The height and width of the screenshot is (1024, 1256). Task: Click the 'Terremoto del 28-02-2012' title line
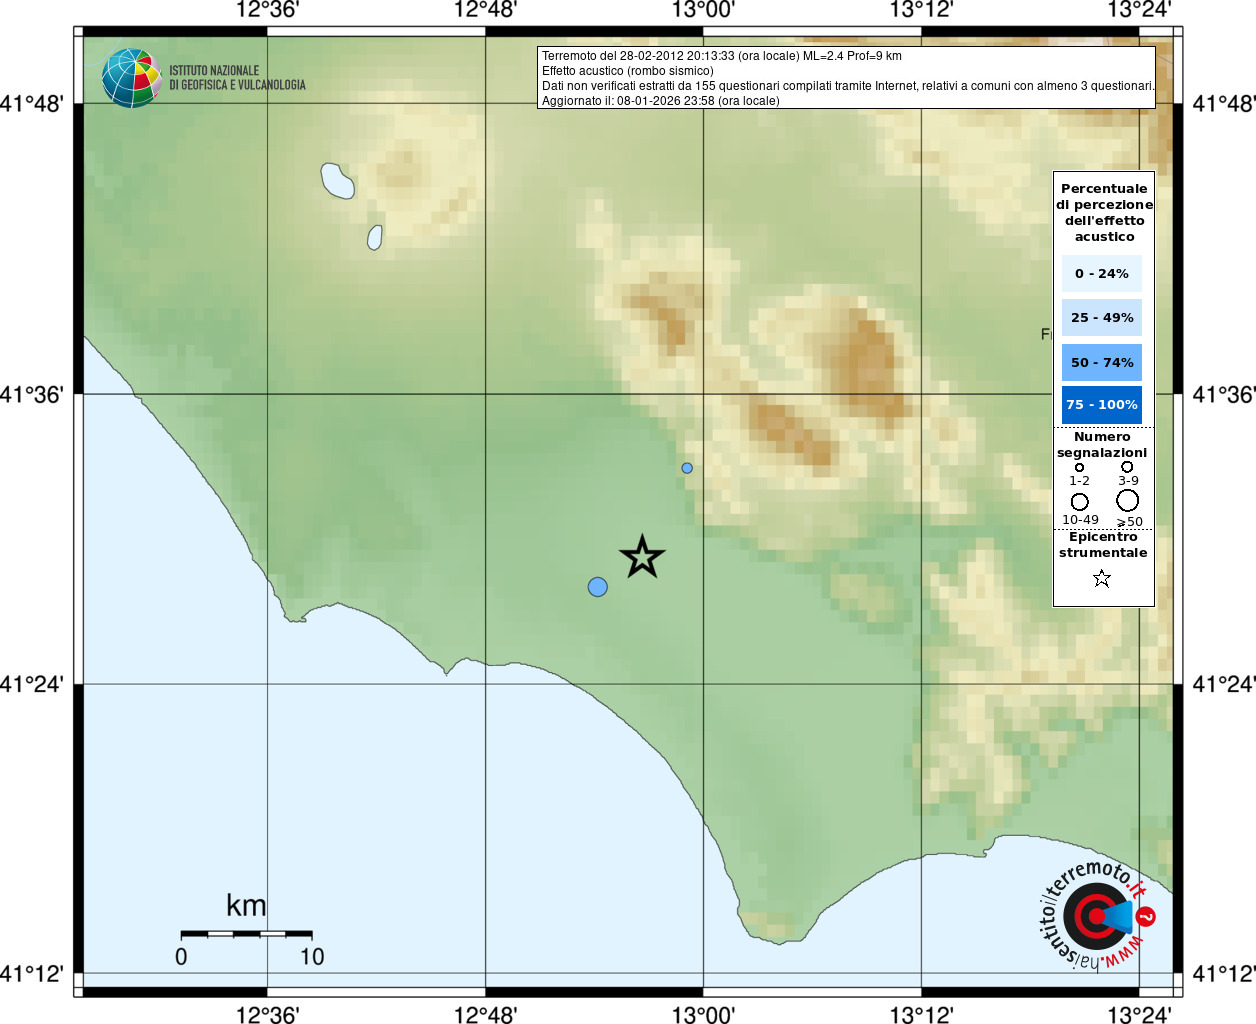(722, 56)
